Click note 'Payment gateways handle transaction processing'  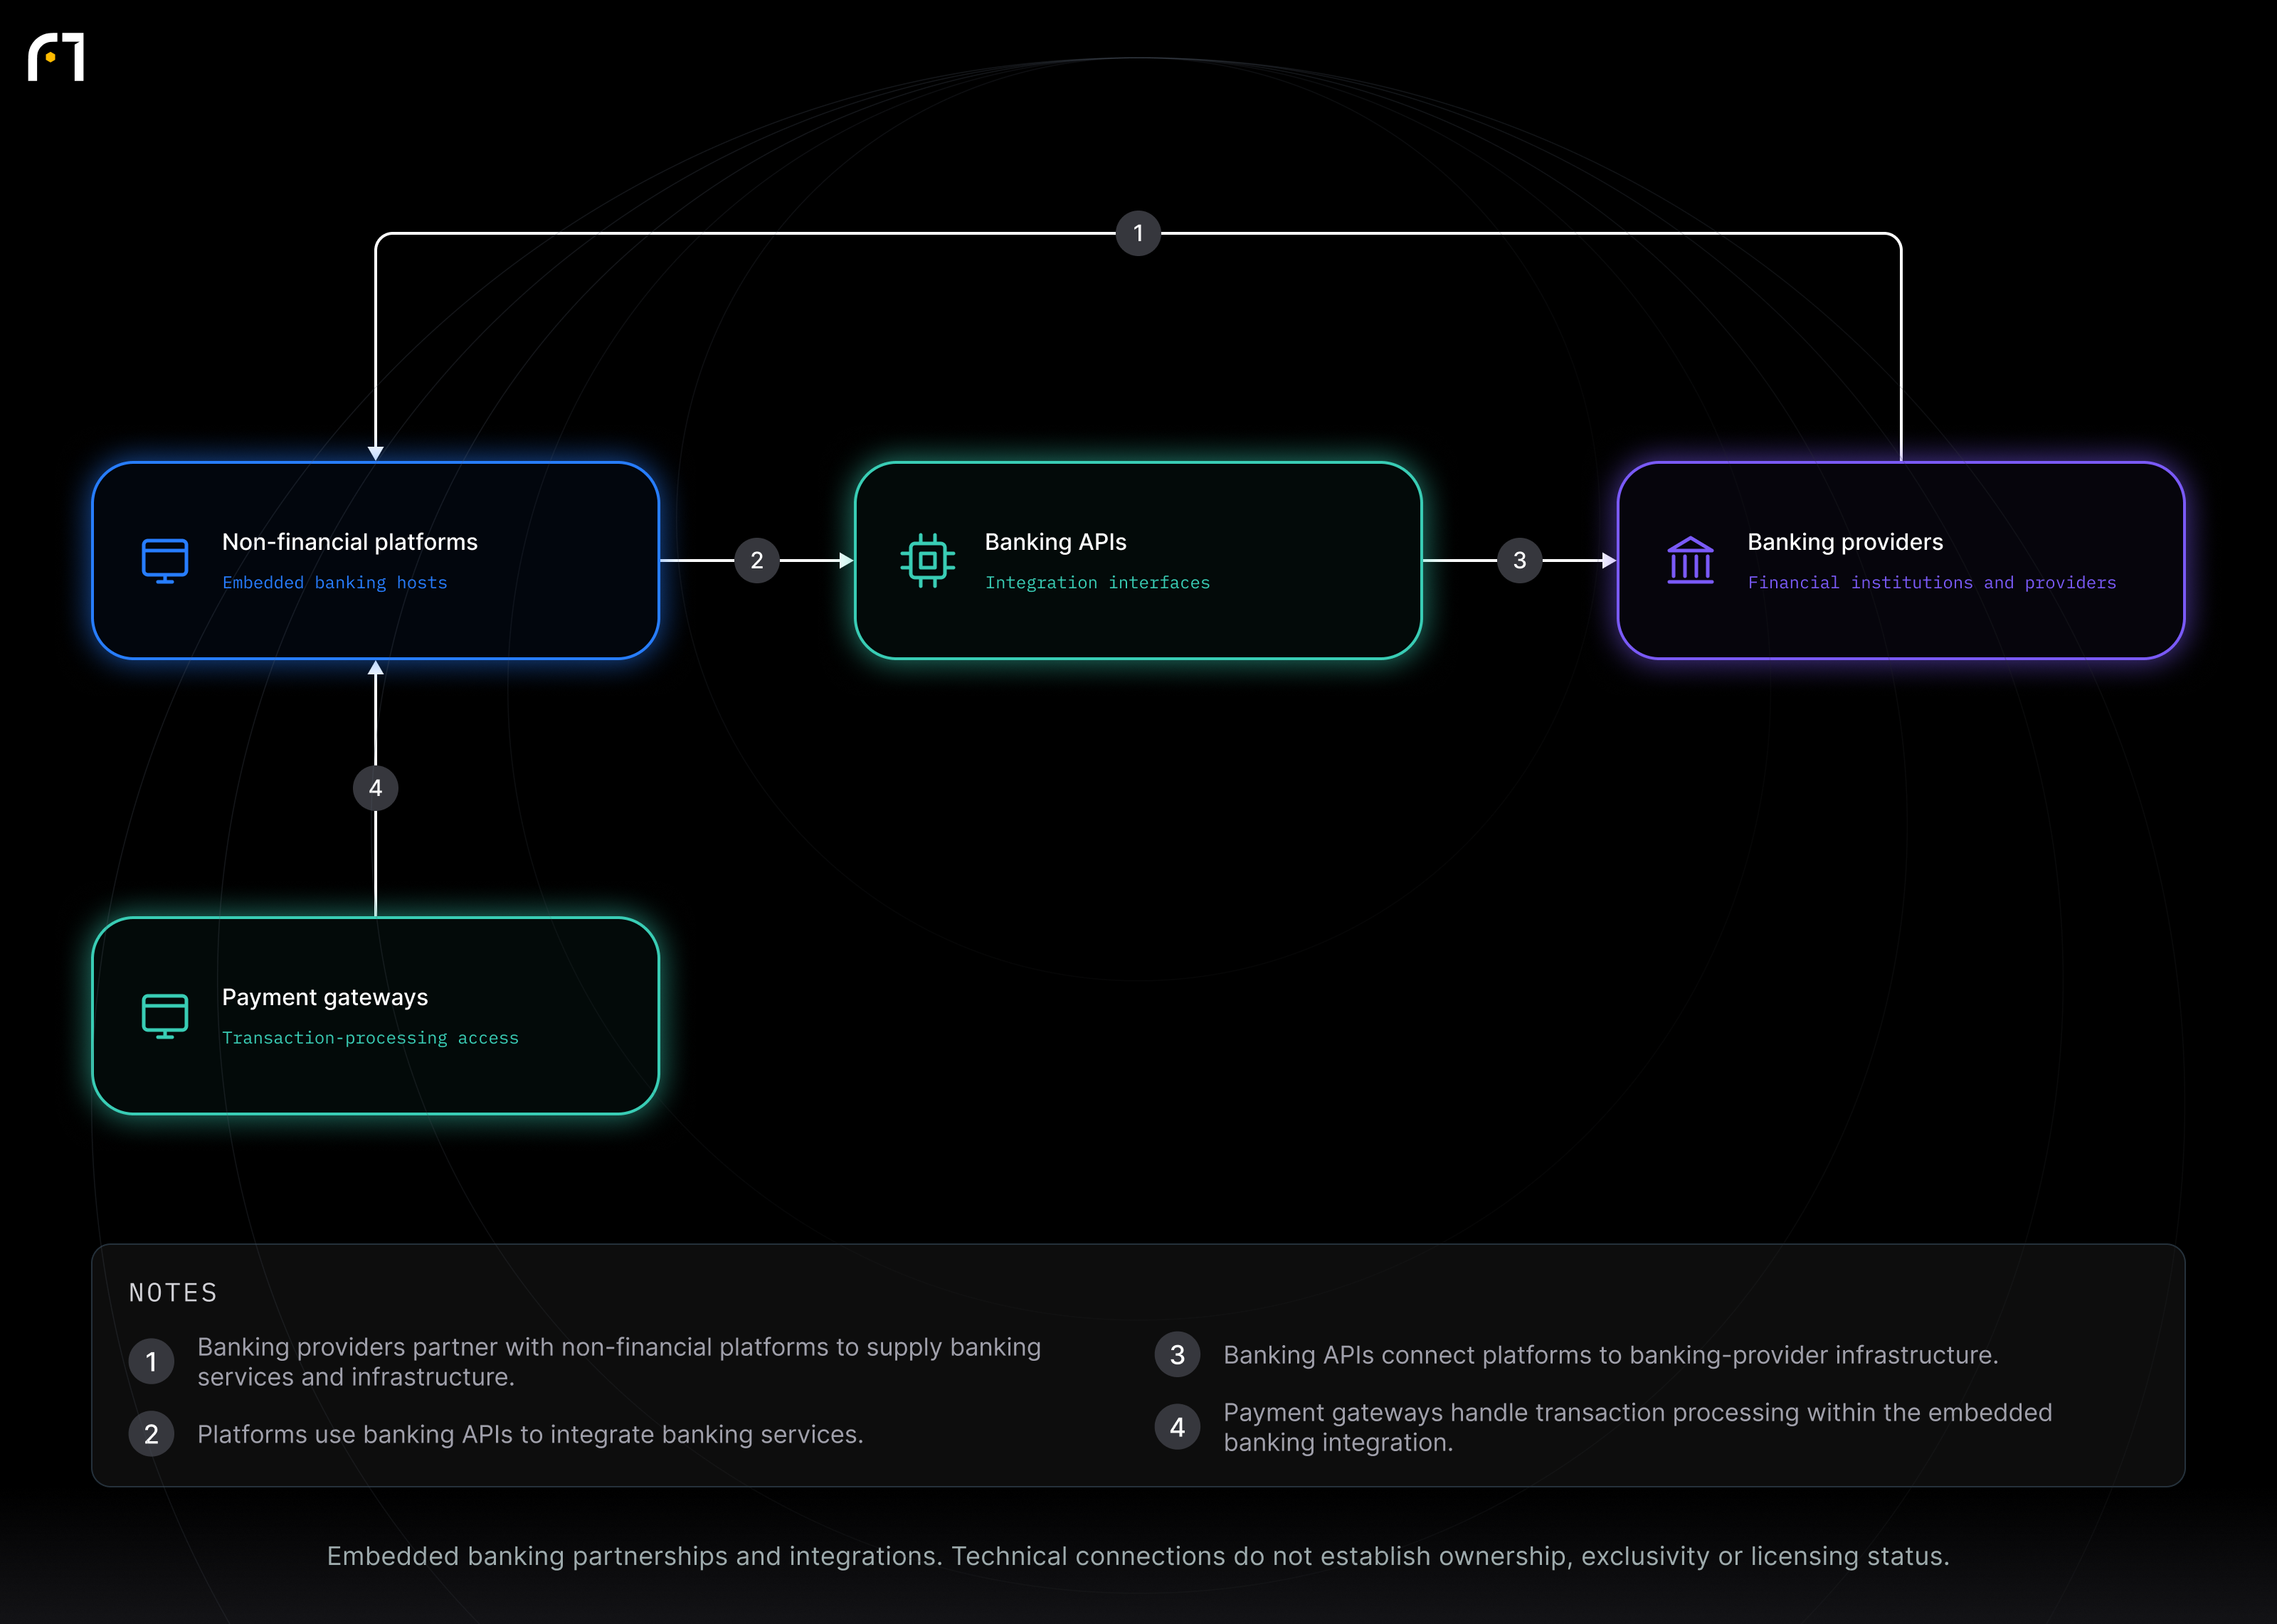pos(1638,1427)
